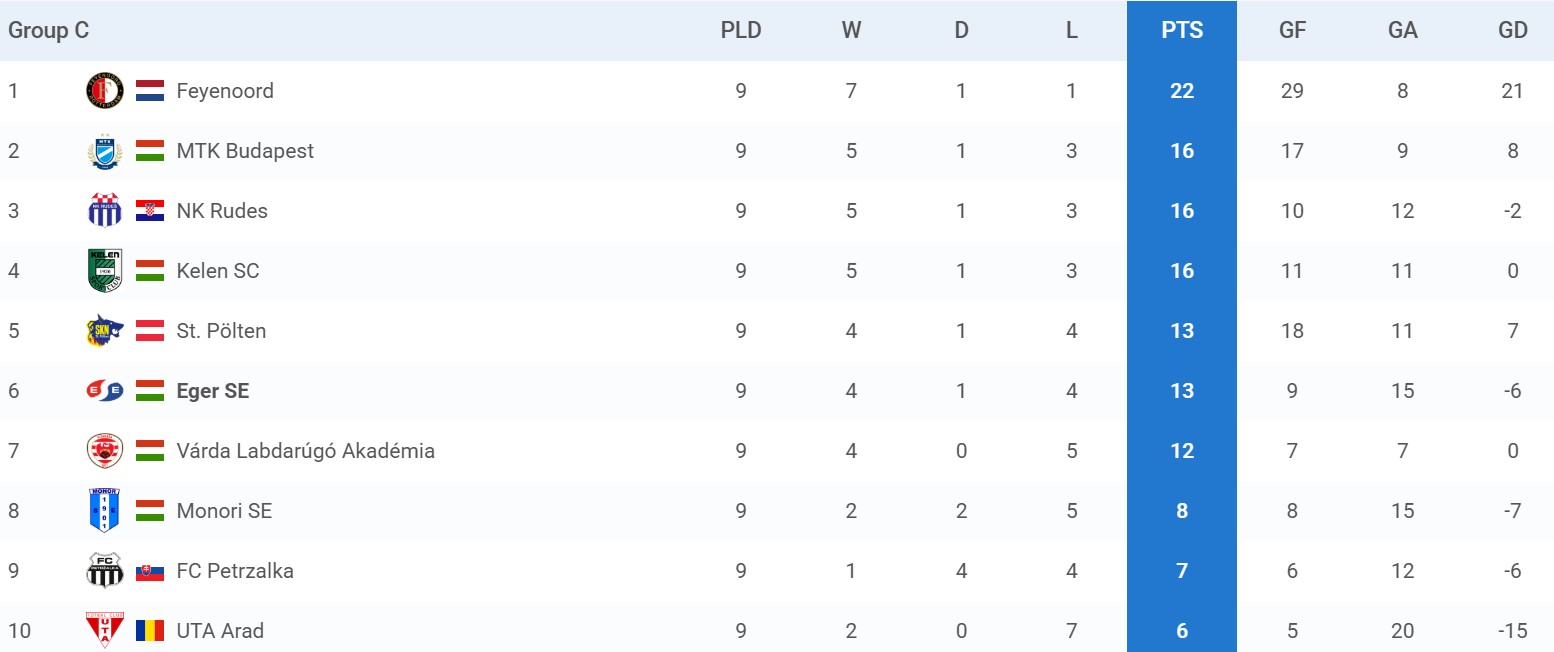Click the Eger SE club logo

click(104, 391)
